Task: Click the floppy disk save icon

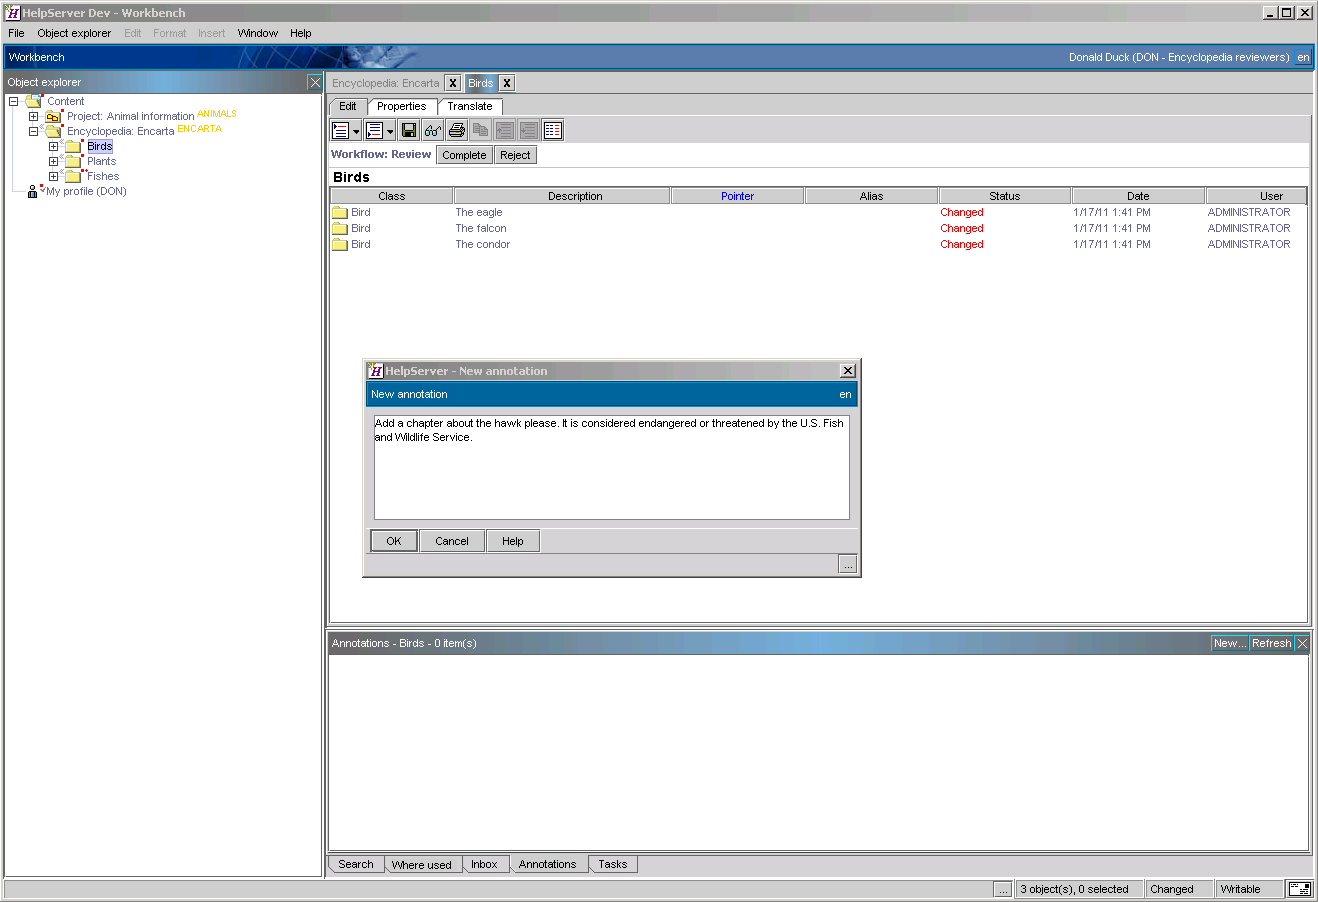Action: point(409,130)
